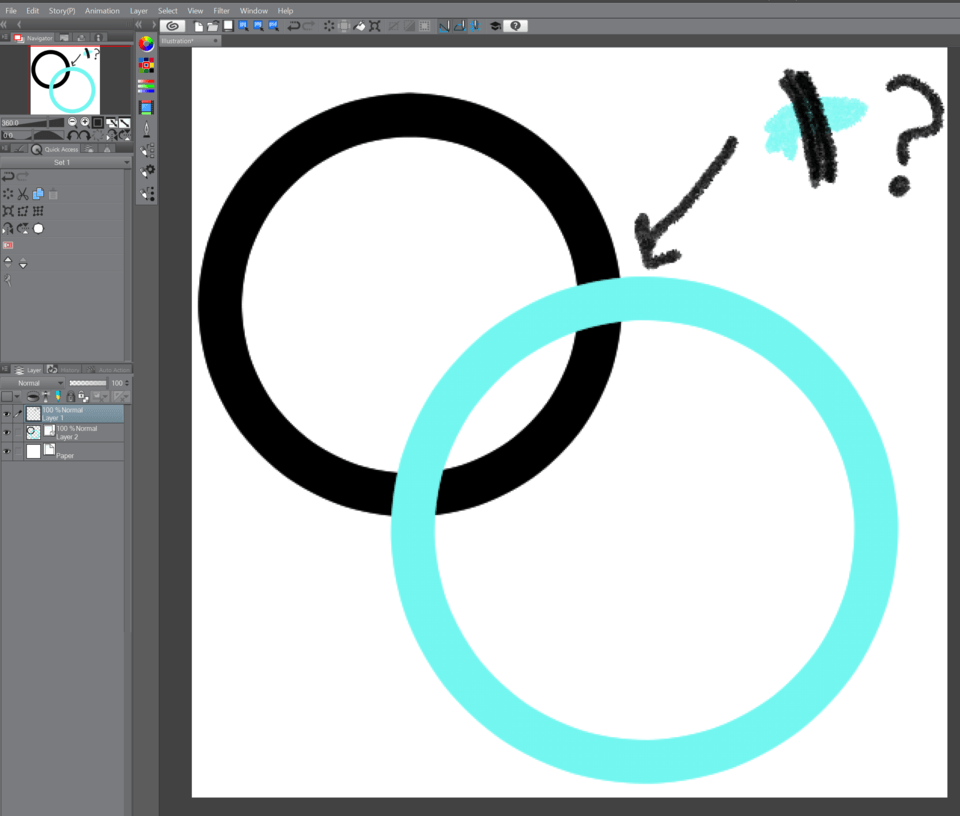Open the layer selection dropdown arrow
The width and height of the screenshot is (960, 816).
[17, 396]
